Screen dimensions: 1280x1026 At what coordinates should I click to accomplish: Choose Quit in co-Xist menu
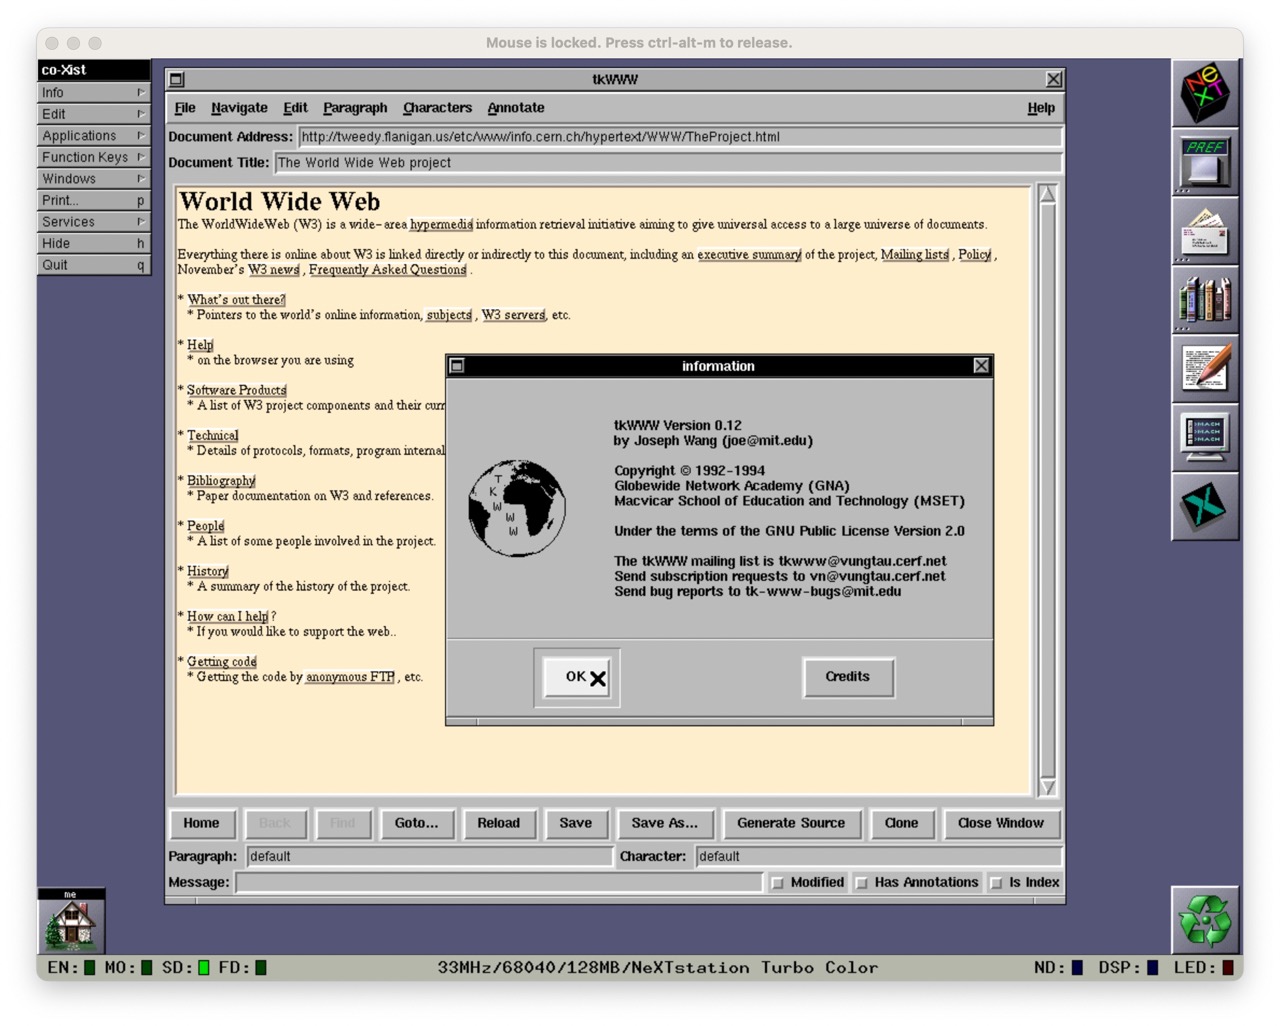coord(93,265)
